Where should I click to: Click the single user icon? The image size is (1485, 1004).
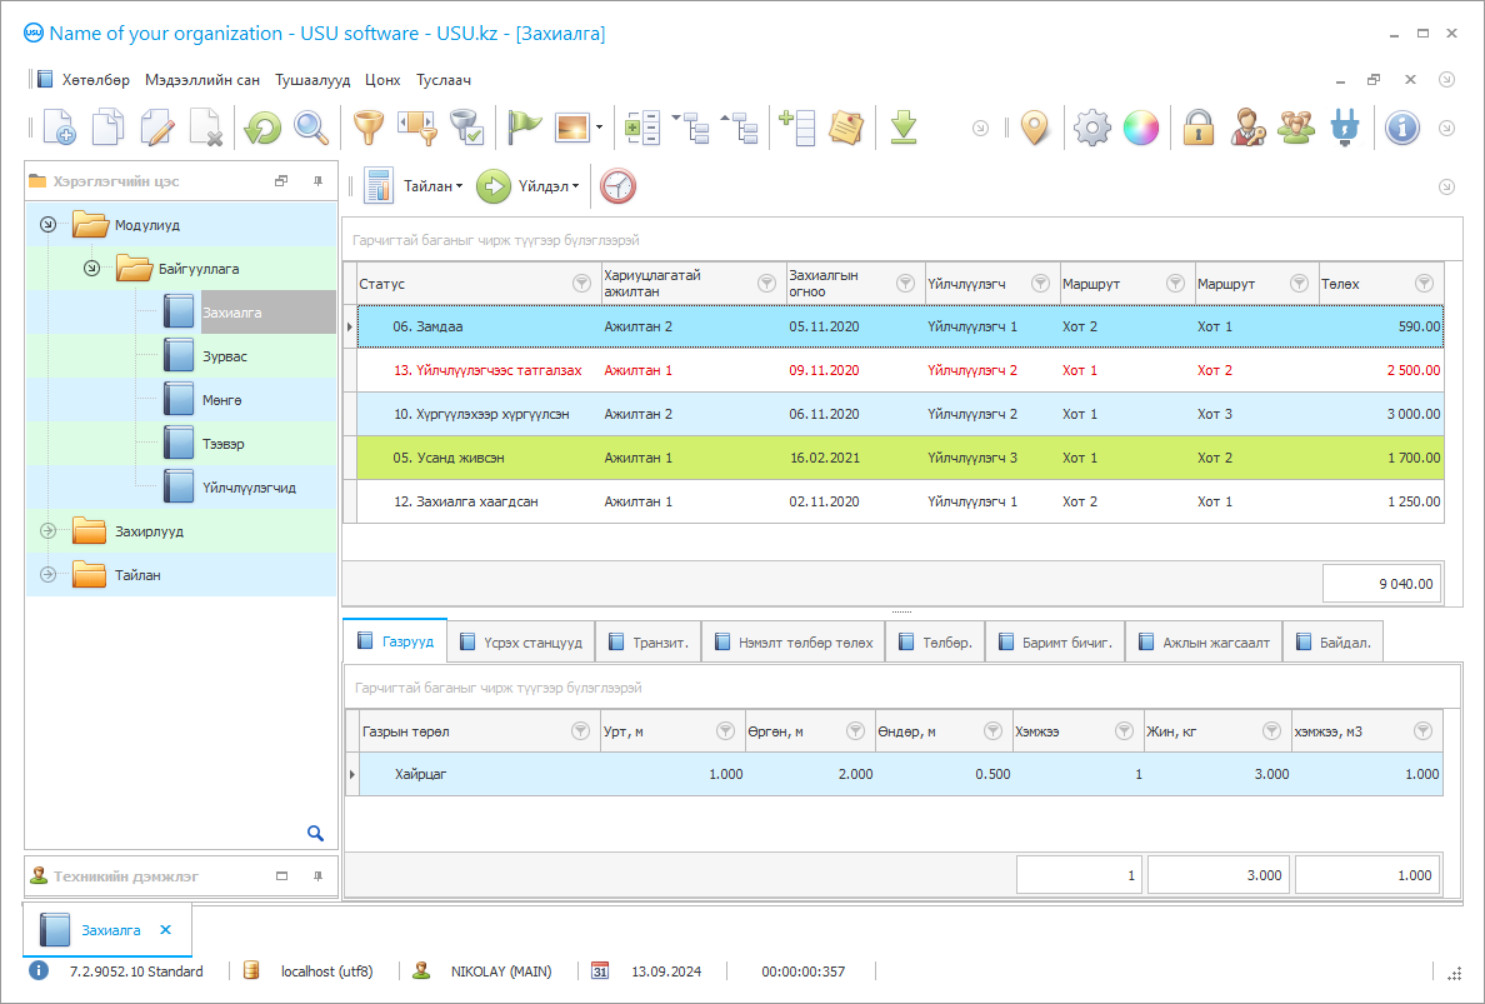click(x=1247, y=128)
